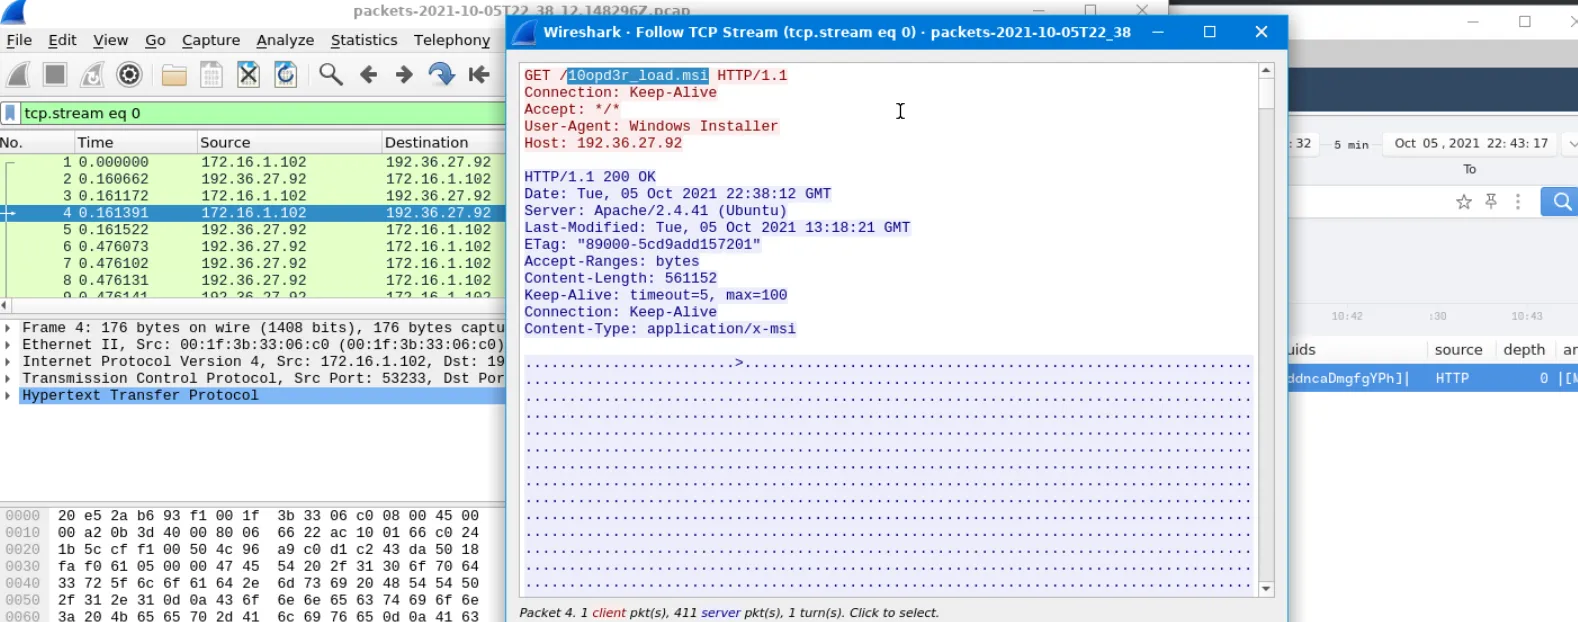Select the HTTP row in the right window
This screenshot has height=622, width=1578.
click(x=1432, y=378)
